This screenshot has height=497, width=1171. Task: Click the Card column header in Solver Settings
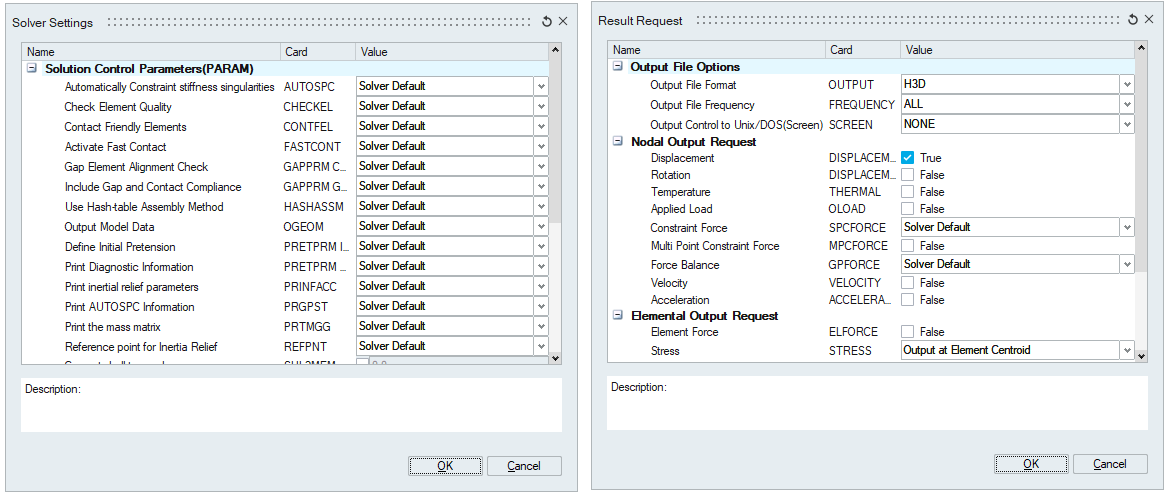[317, 52]
